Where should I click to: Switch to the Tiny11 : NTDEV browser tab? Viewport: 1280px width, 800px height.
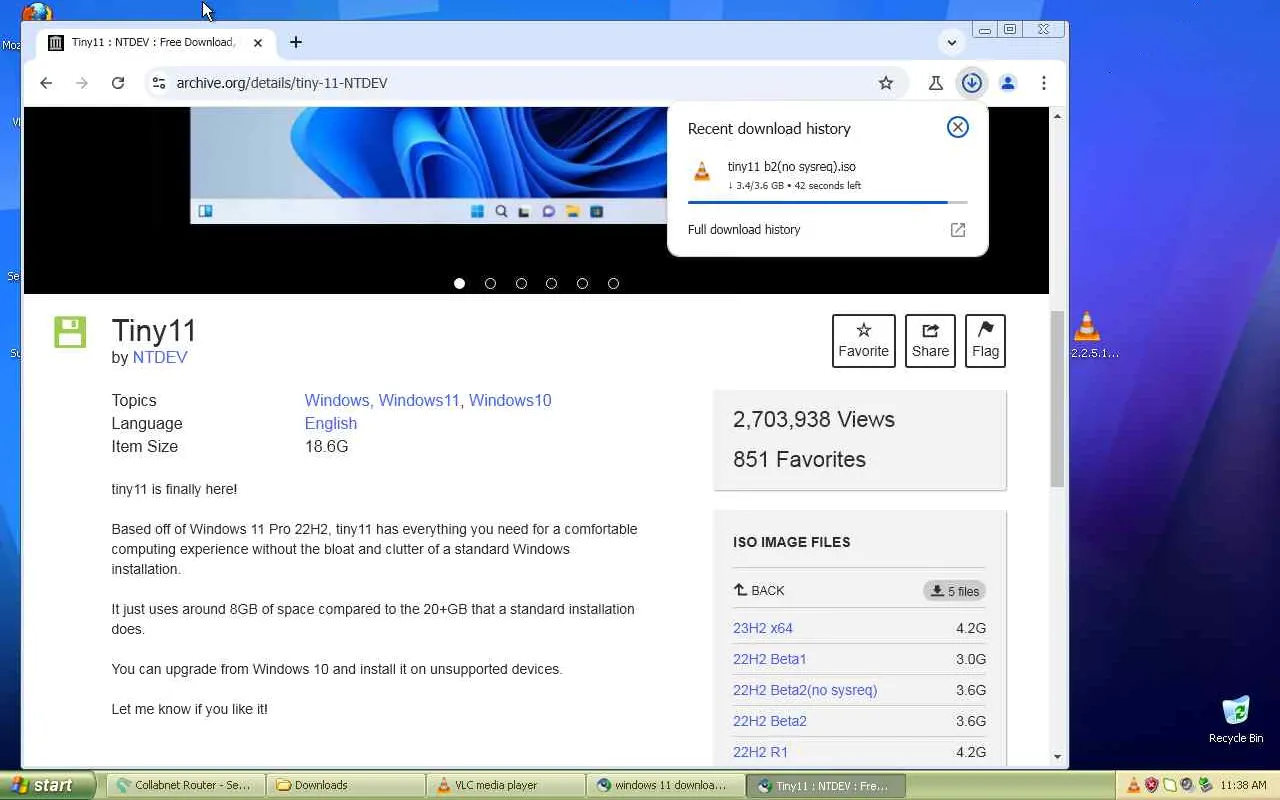point(153,43)
